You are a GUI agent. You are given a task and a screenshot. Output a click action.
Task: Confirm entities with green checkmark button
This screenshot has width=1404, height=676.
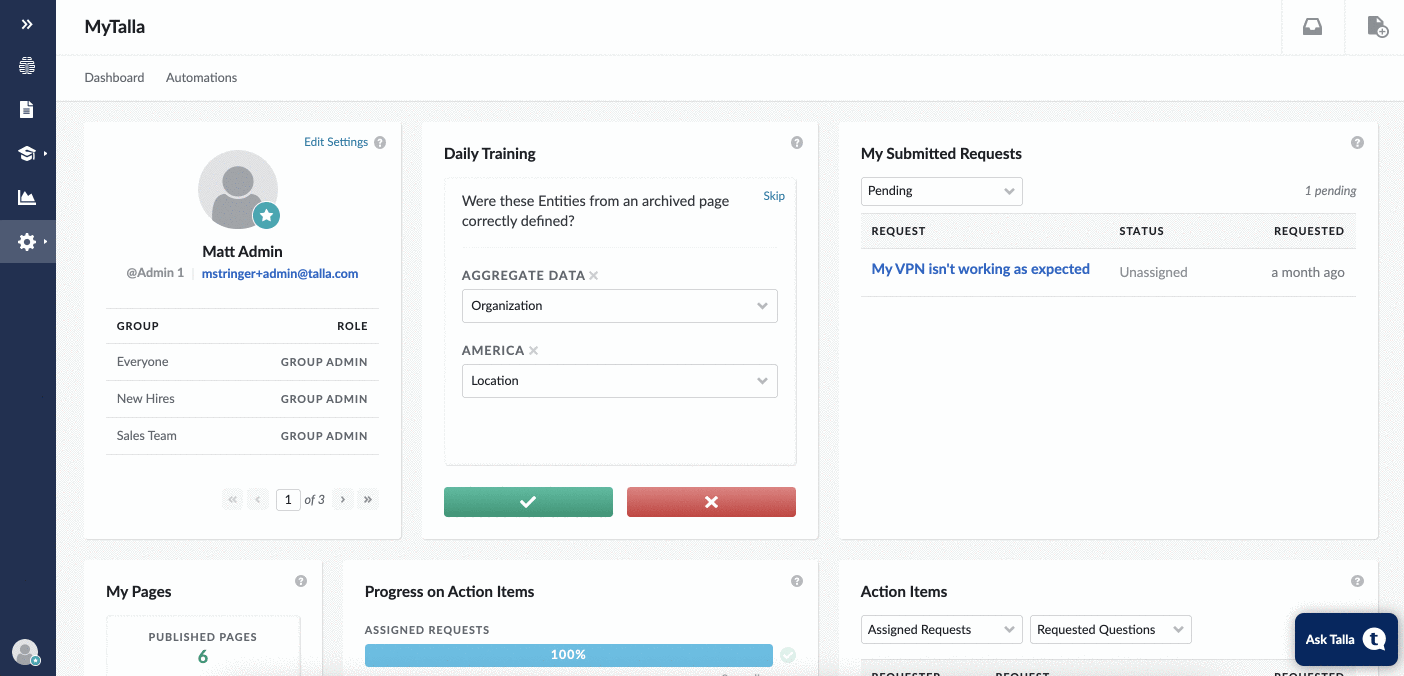(x=528, y=502)
